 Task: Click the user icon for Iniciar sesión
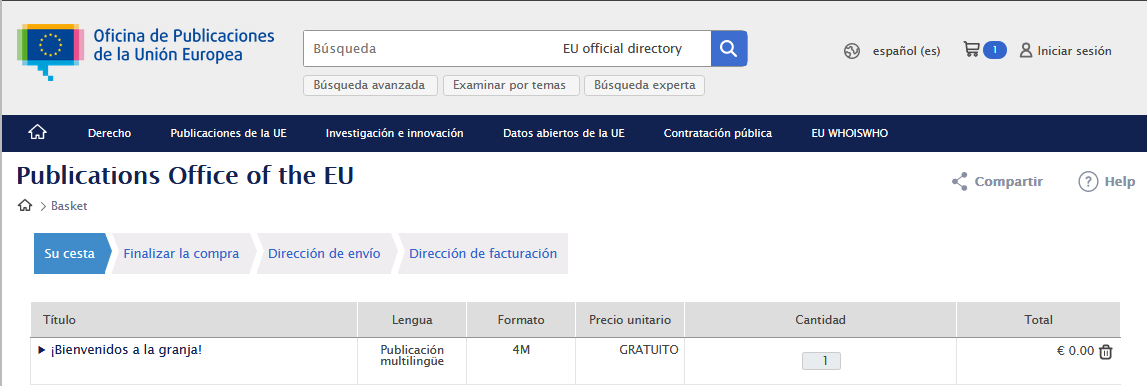pyautogui.click(x=1026, y=50)
